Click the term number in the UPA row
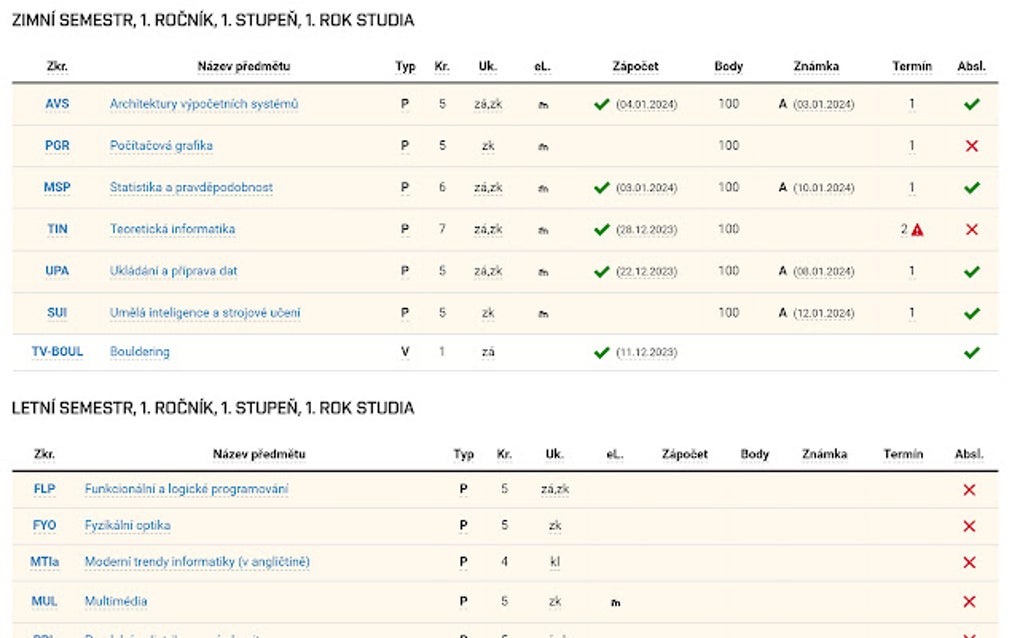The width and height of the screenshot is (1020, 638). (912, 271)
